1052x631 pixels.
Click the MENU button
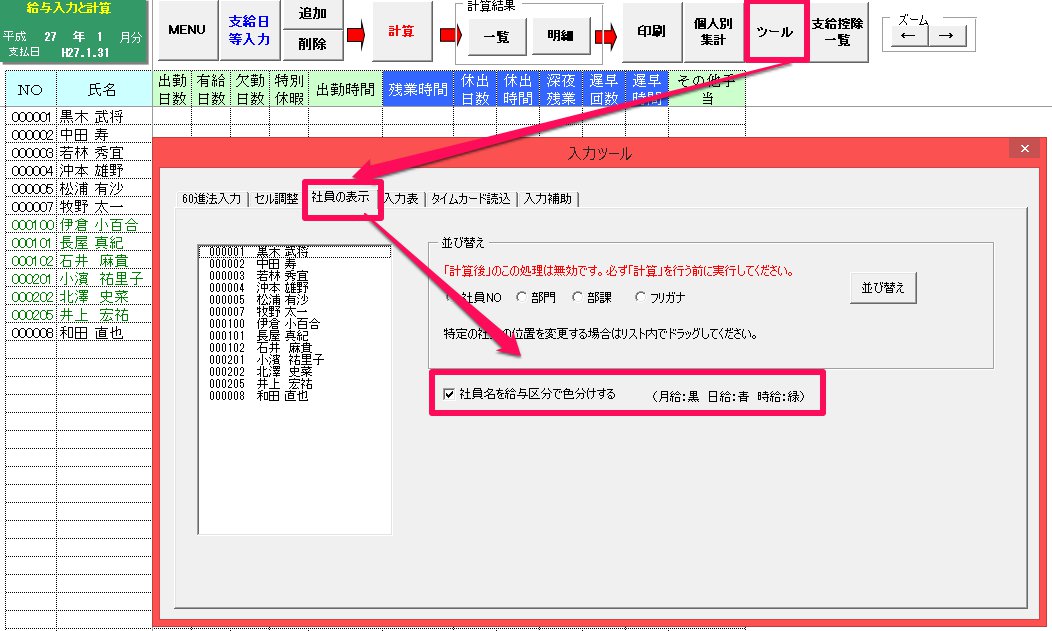[x=187, y=31]
